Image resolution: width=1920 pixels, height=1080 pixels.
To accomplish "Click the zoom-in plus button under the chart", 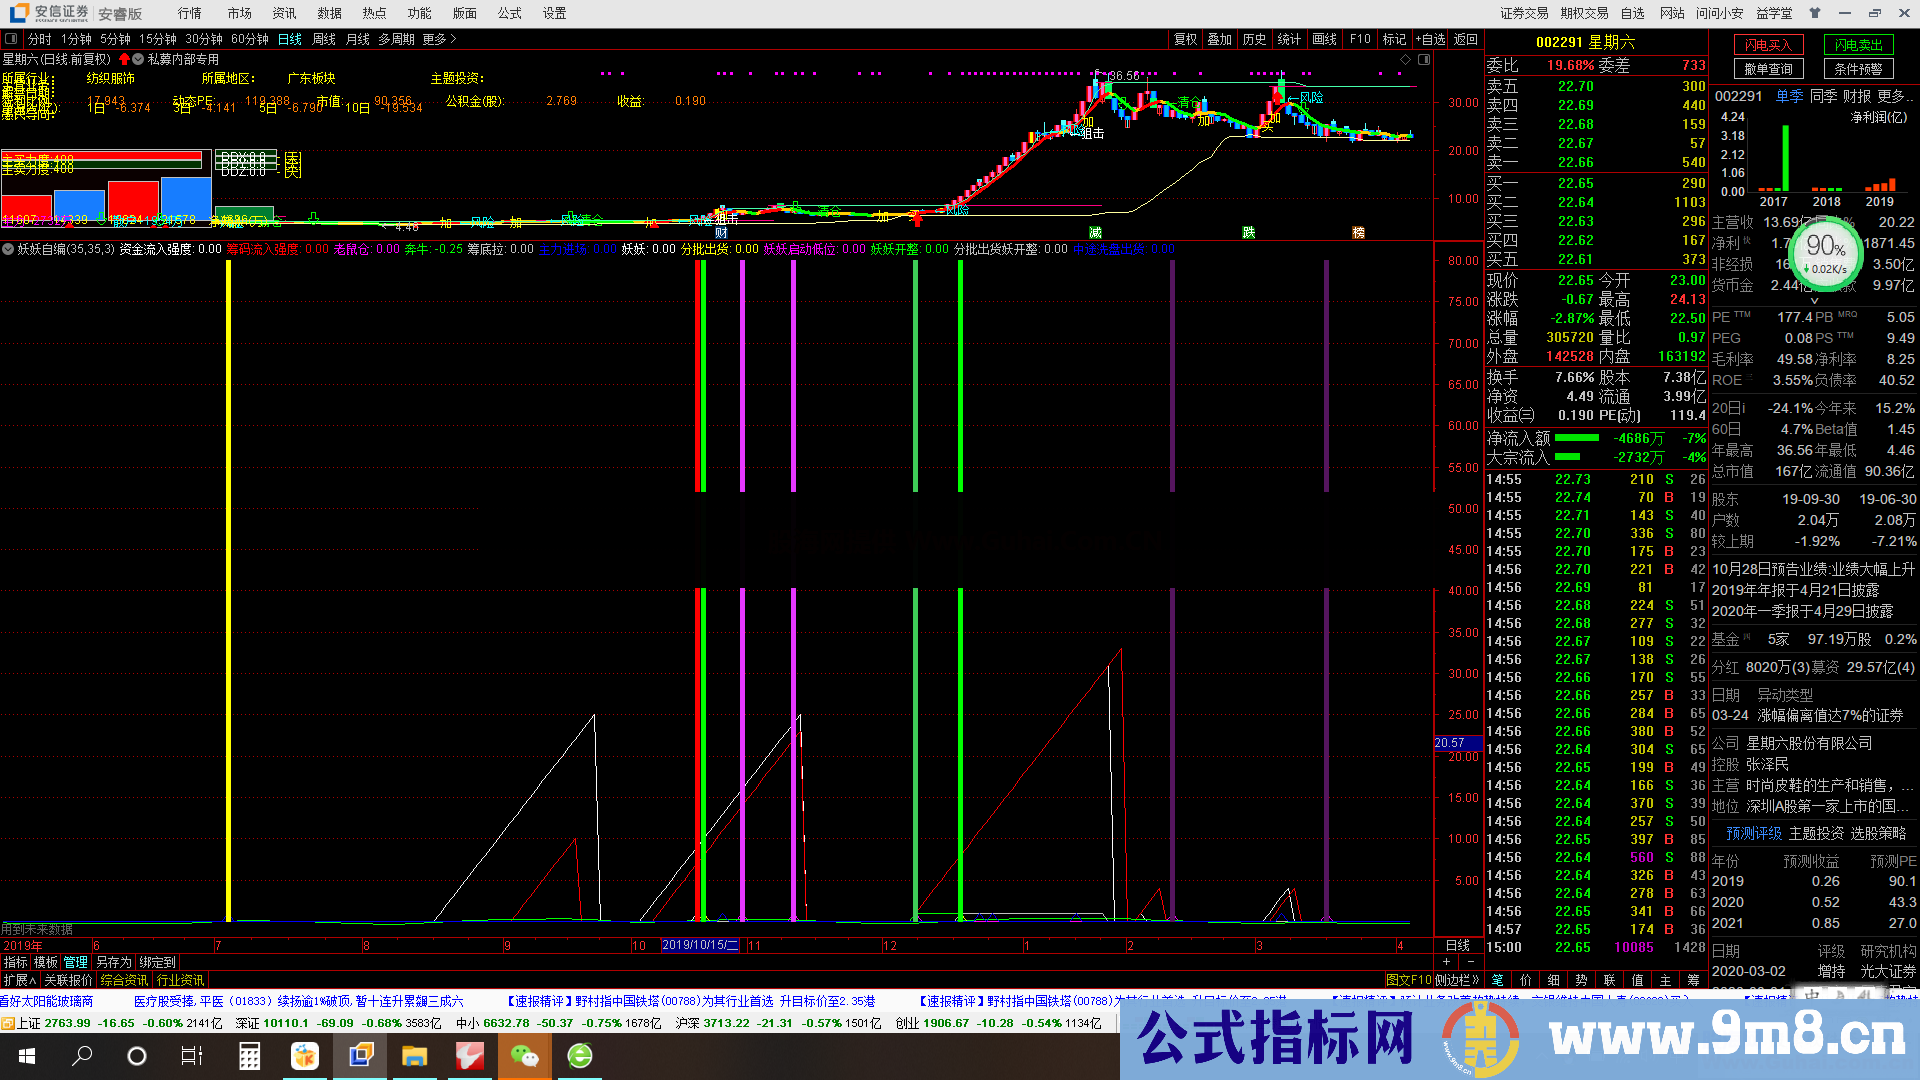I will 1446,961.
